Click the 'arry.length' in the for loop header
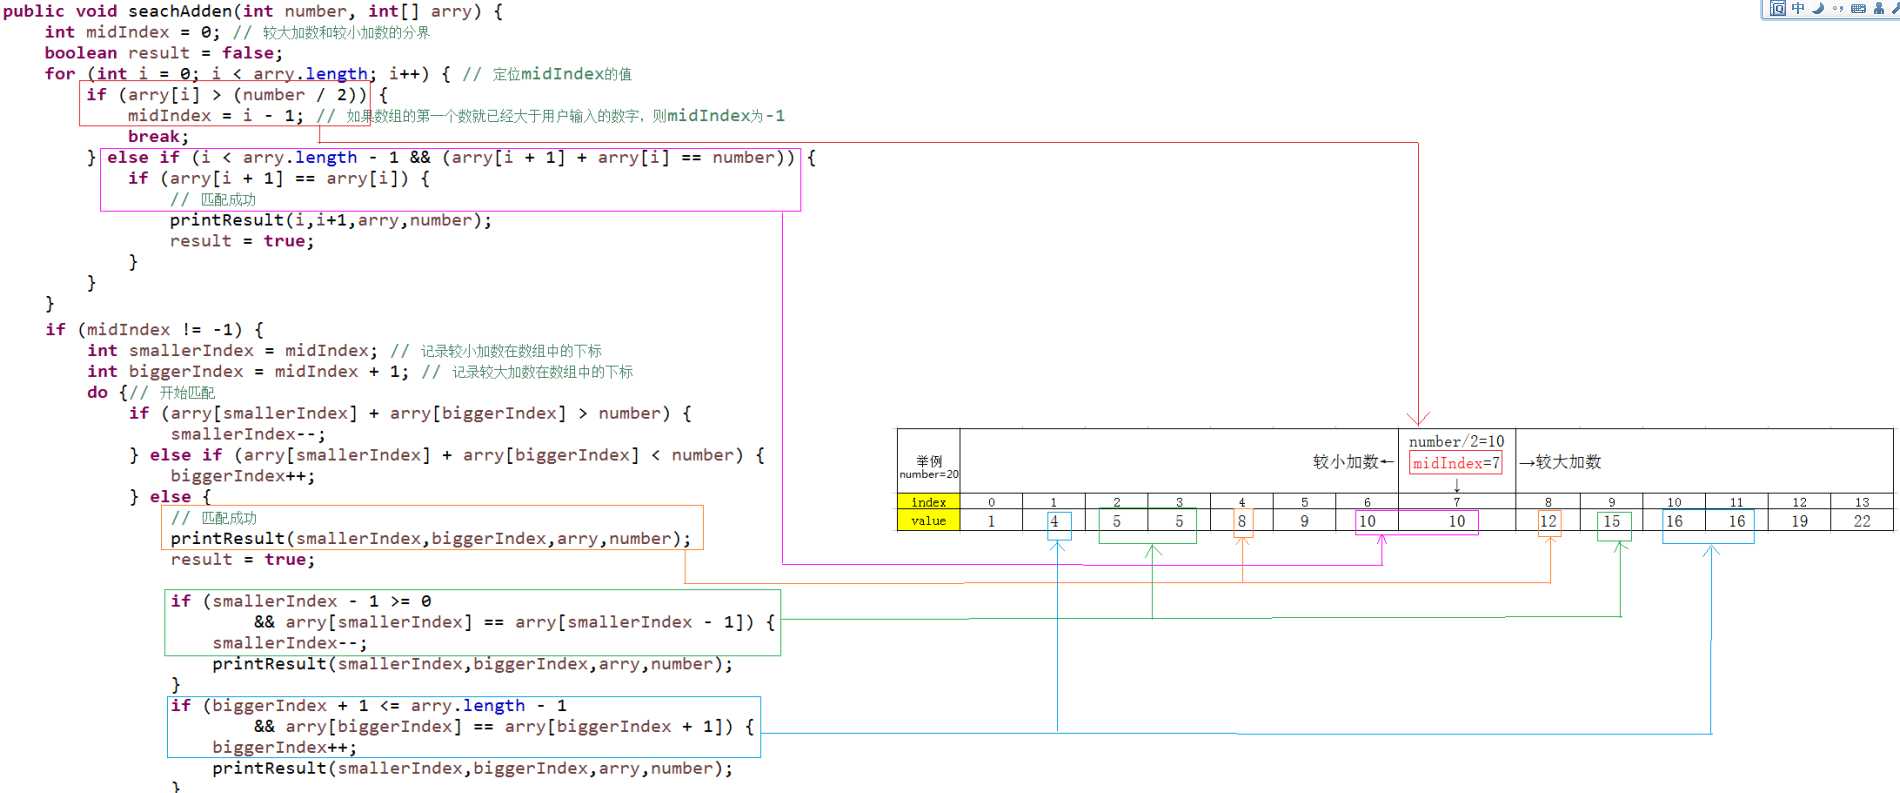The height and width of the screenshot is (793, 1900). pos(310,74)
